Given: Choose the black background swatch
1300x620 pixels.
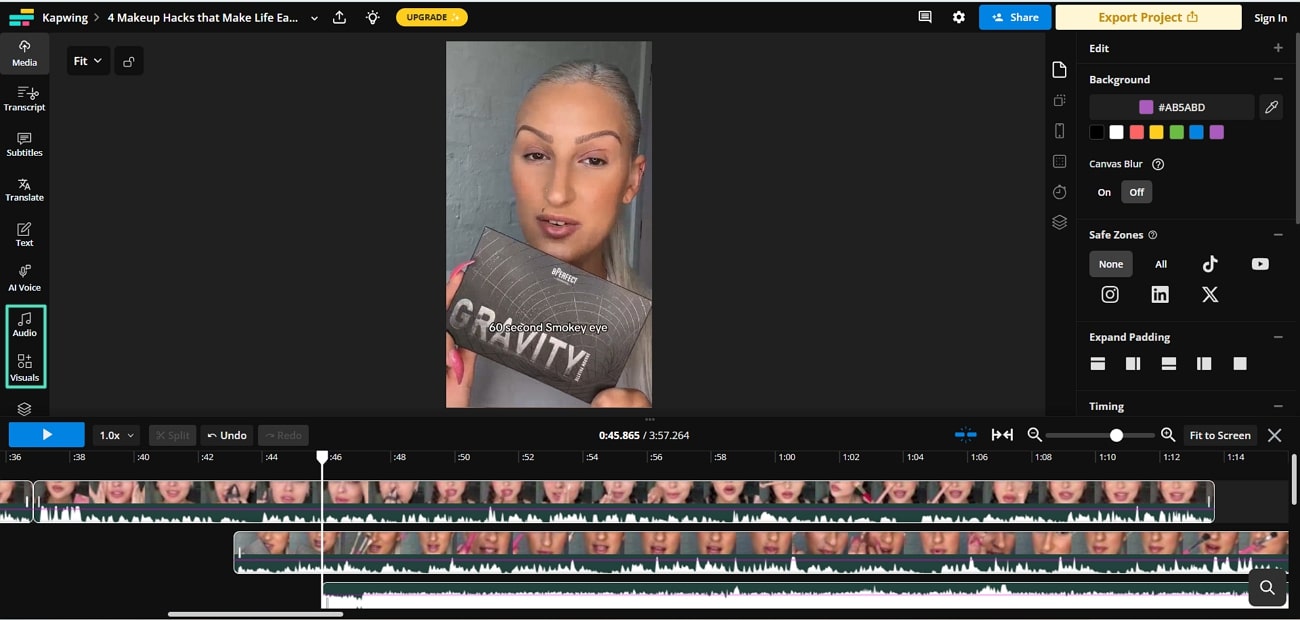Looking at the screenshot, I should click(1097, 132).
